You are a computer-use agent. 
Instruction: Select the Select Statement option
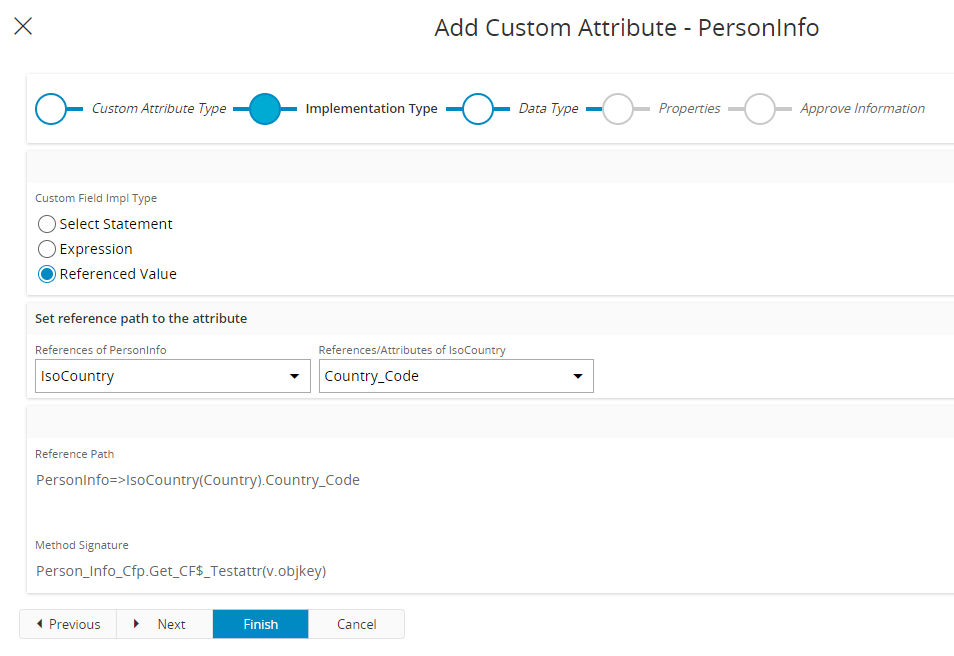46,224
